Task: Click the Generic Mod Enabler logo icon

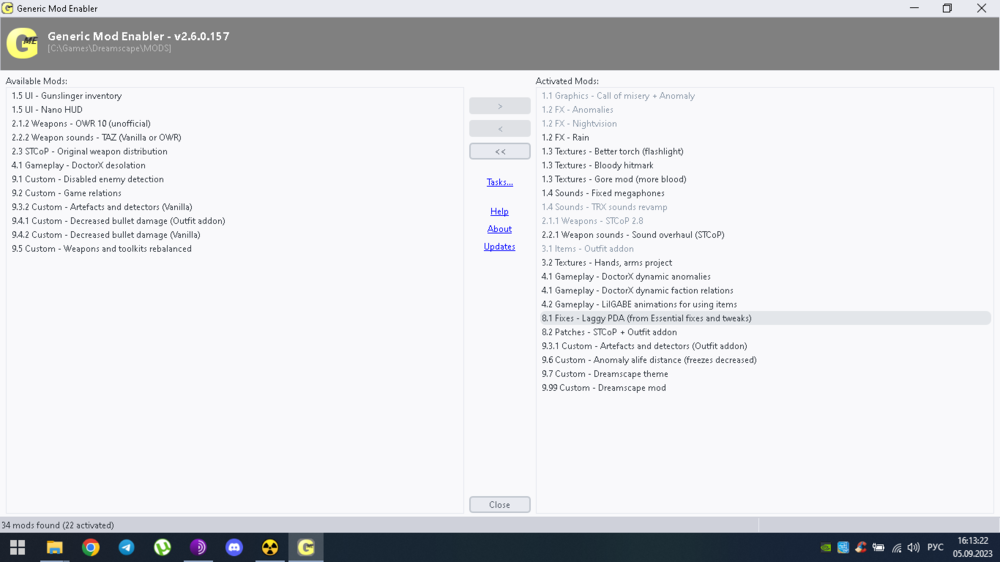Action: (x=22, y=43)
